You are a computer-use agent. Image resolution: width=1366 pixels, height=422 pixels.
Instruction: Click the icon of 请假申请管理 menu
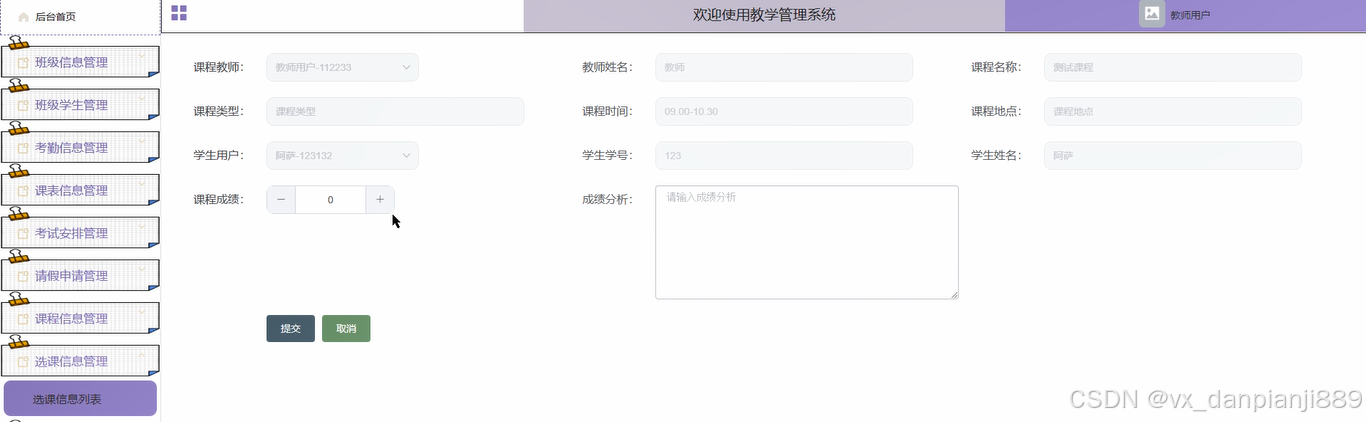[x=23, y=276]
